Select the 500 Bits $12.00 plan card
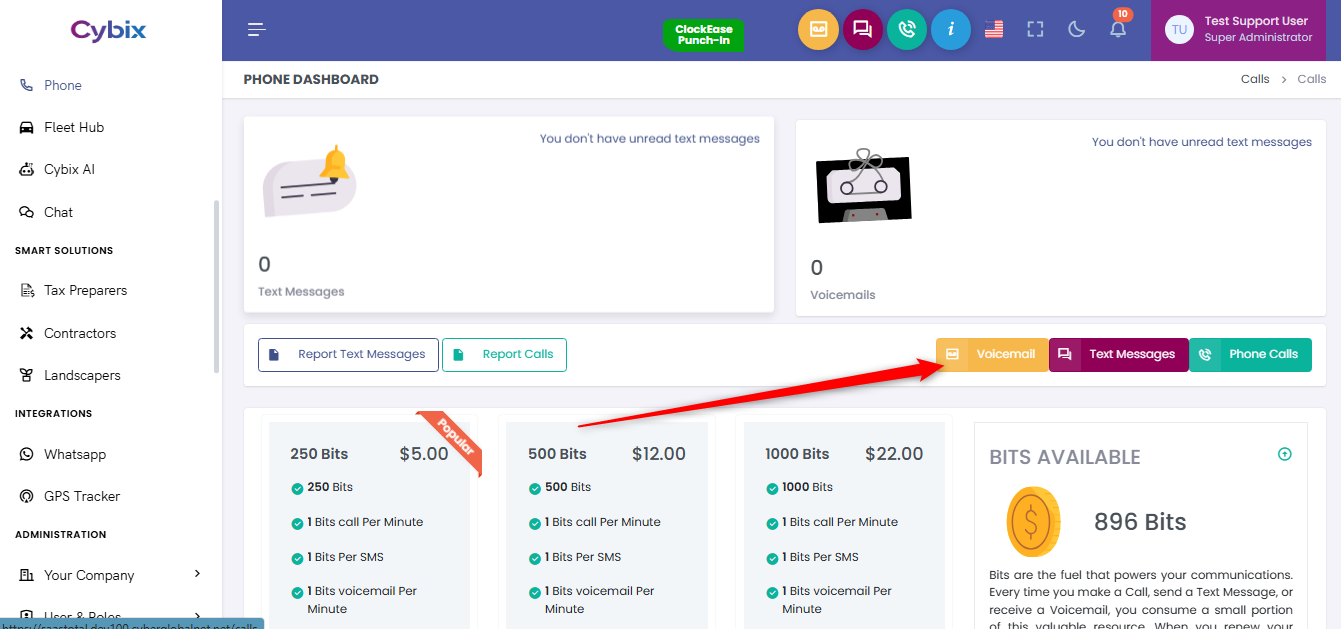Image resolution: width=1341 pixels, height=629 pixels. coord(607,525)
